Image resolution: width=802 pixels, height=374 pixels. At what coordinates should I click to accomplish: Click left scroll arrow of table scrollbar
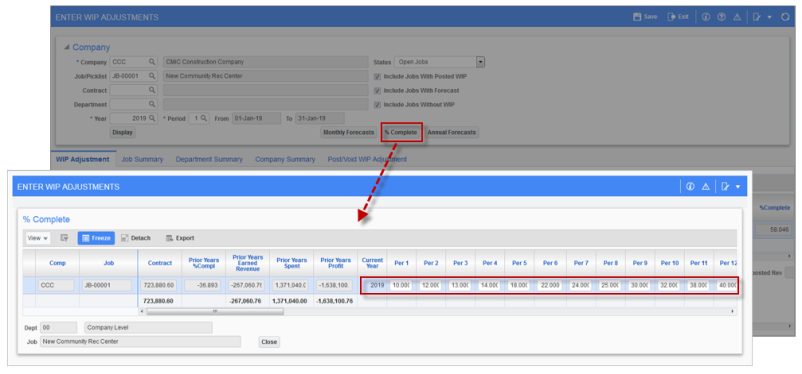pos(142,311)
